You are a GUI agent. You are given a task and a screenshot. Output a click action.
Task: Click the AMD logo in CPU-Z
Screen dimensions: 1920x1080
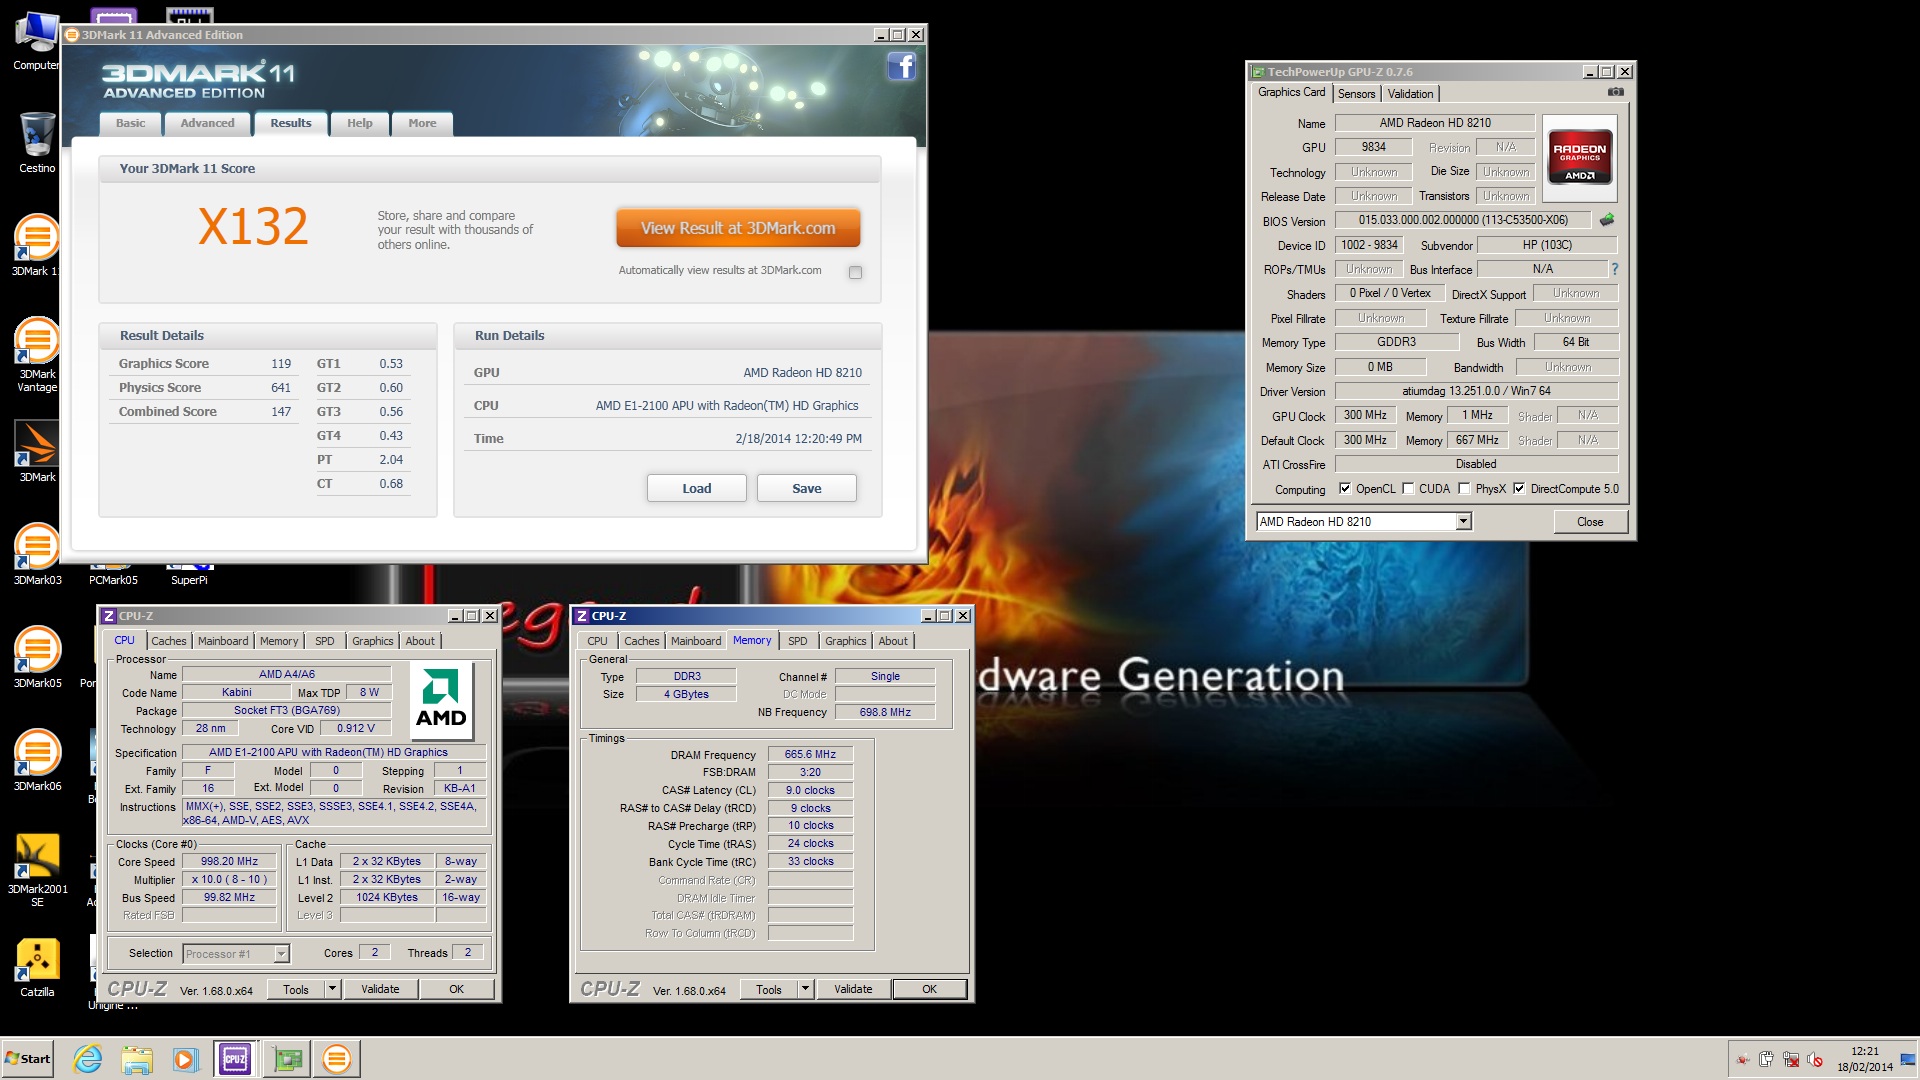[x=441, y=698]
